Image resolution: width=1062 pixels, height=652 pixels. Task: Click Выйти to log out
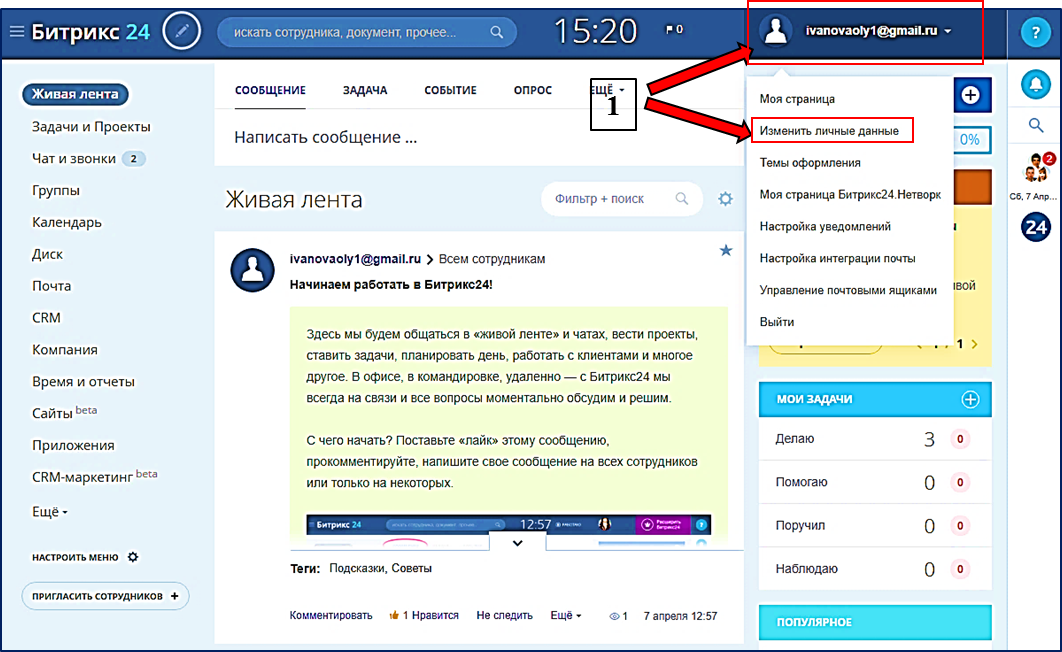pos(777,322)
